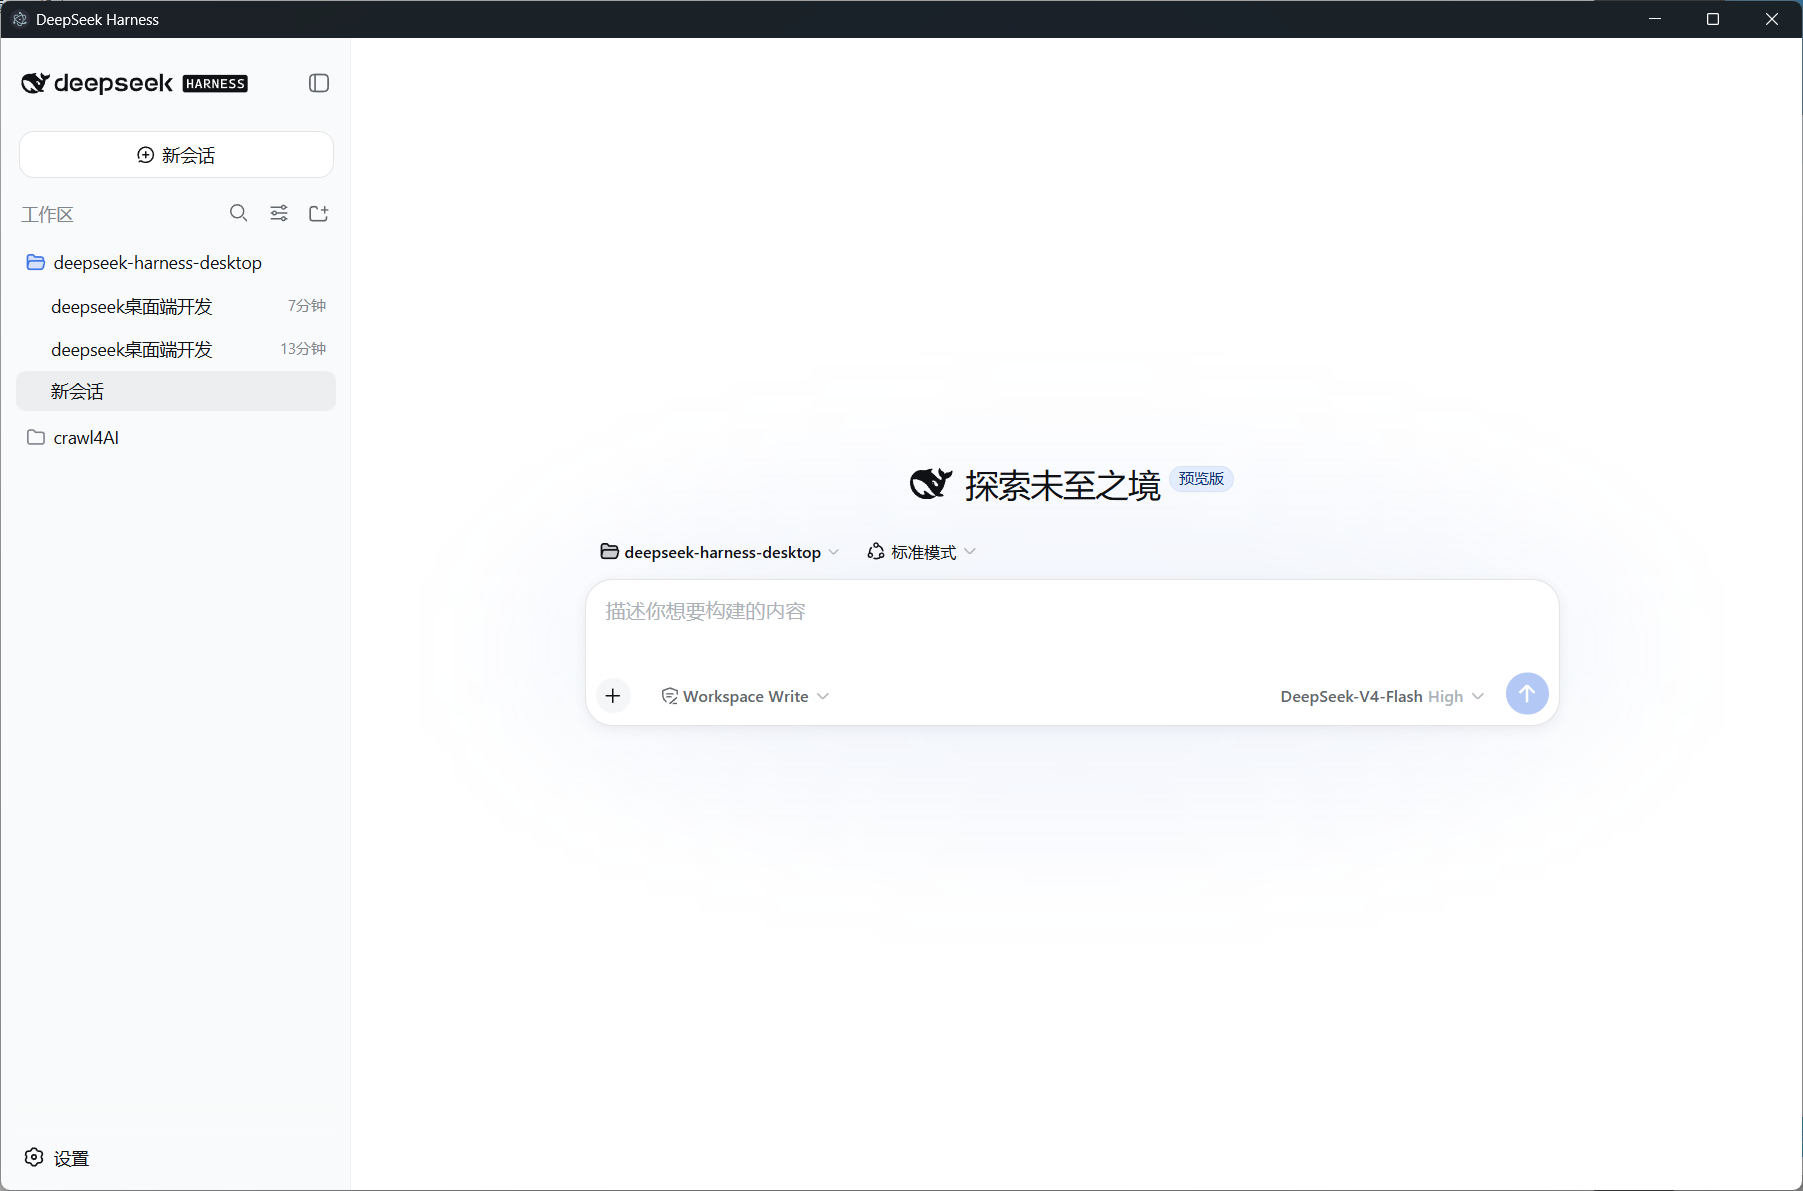Screen dimensions: 1803x1191
Task: Collapse the deepseek-harness-desktop workspace folder
Action: (x=176, y=263)
